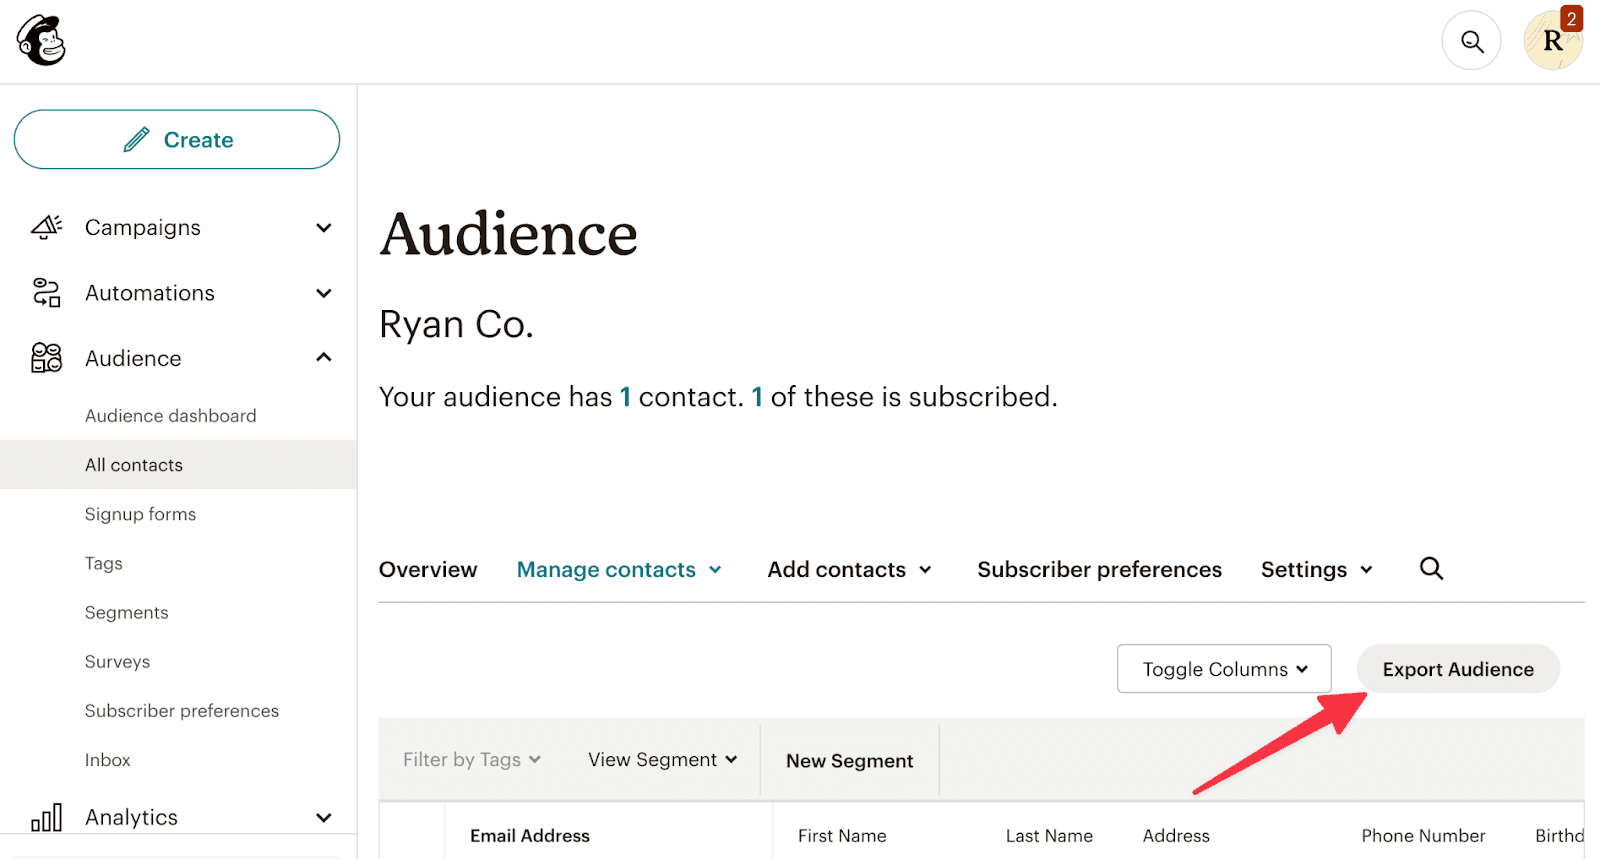Click the Analytics bar chart icon
Screen dimensions: 1600x859
pyautogui.click(x=47, y=817)
